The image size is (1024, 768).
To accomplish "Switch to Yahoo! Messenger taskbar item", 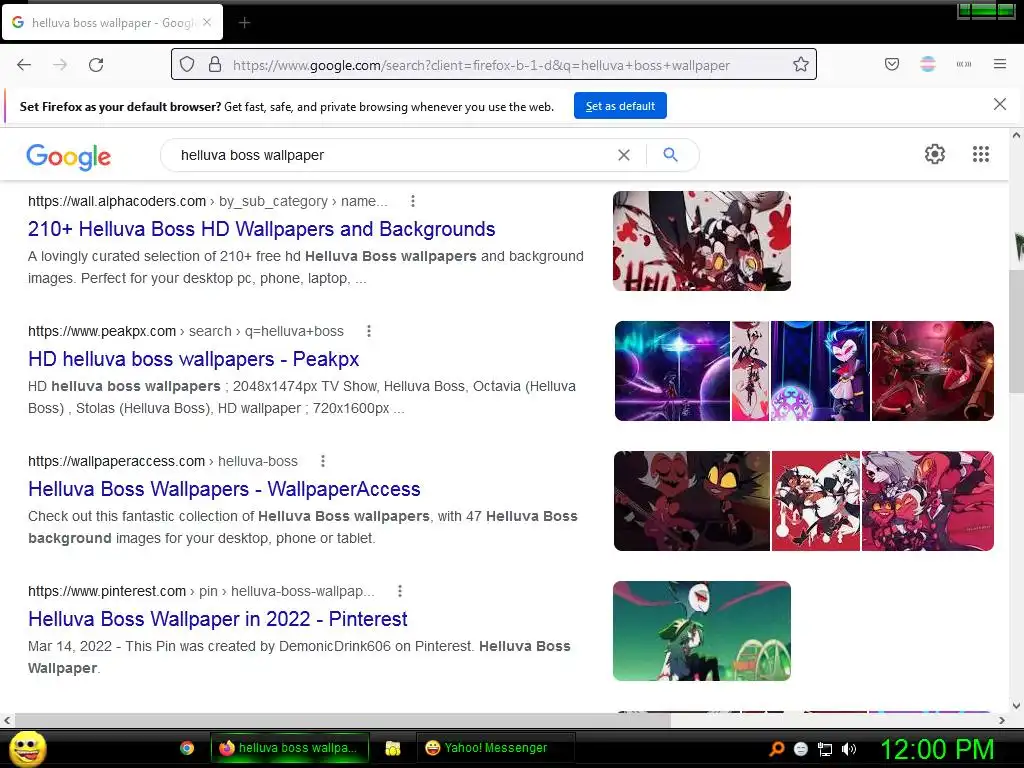I will pyautogui.click(x=495, y=748).
